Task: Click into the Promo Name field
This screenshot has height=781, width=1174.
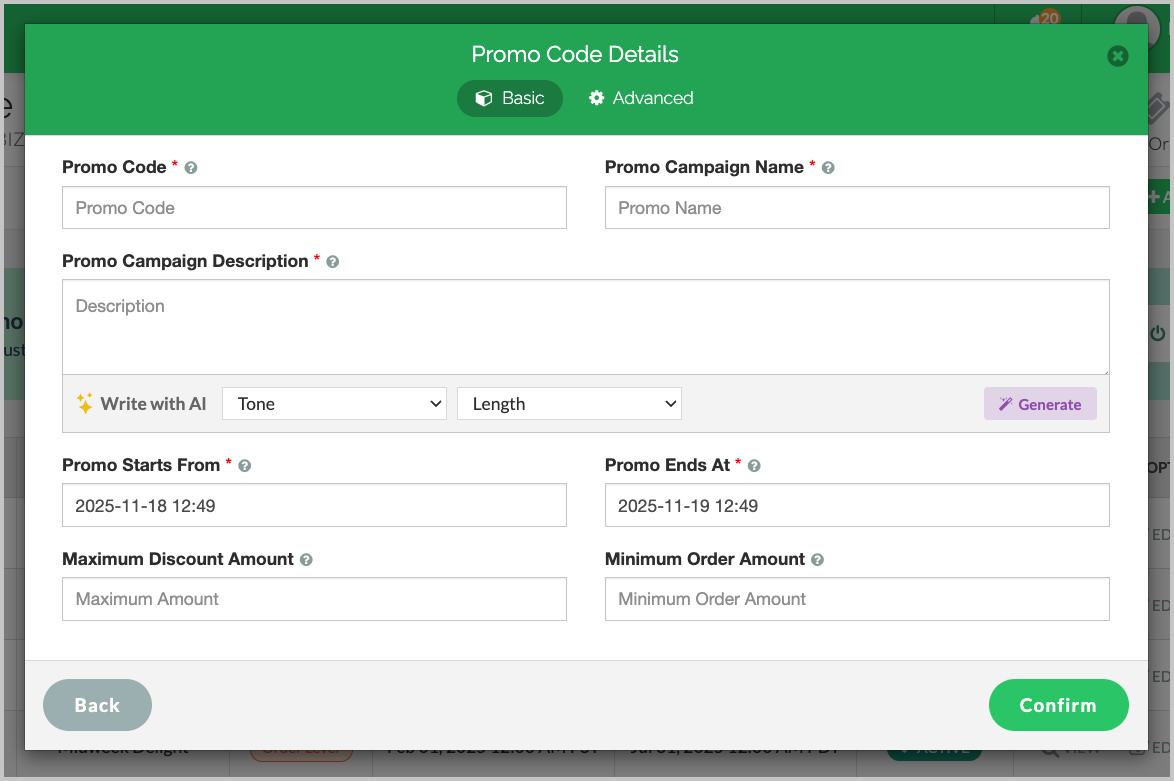Action: click(857, 208)
